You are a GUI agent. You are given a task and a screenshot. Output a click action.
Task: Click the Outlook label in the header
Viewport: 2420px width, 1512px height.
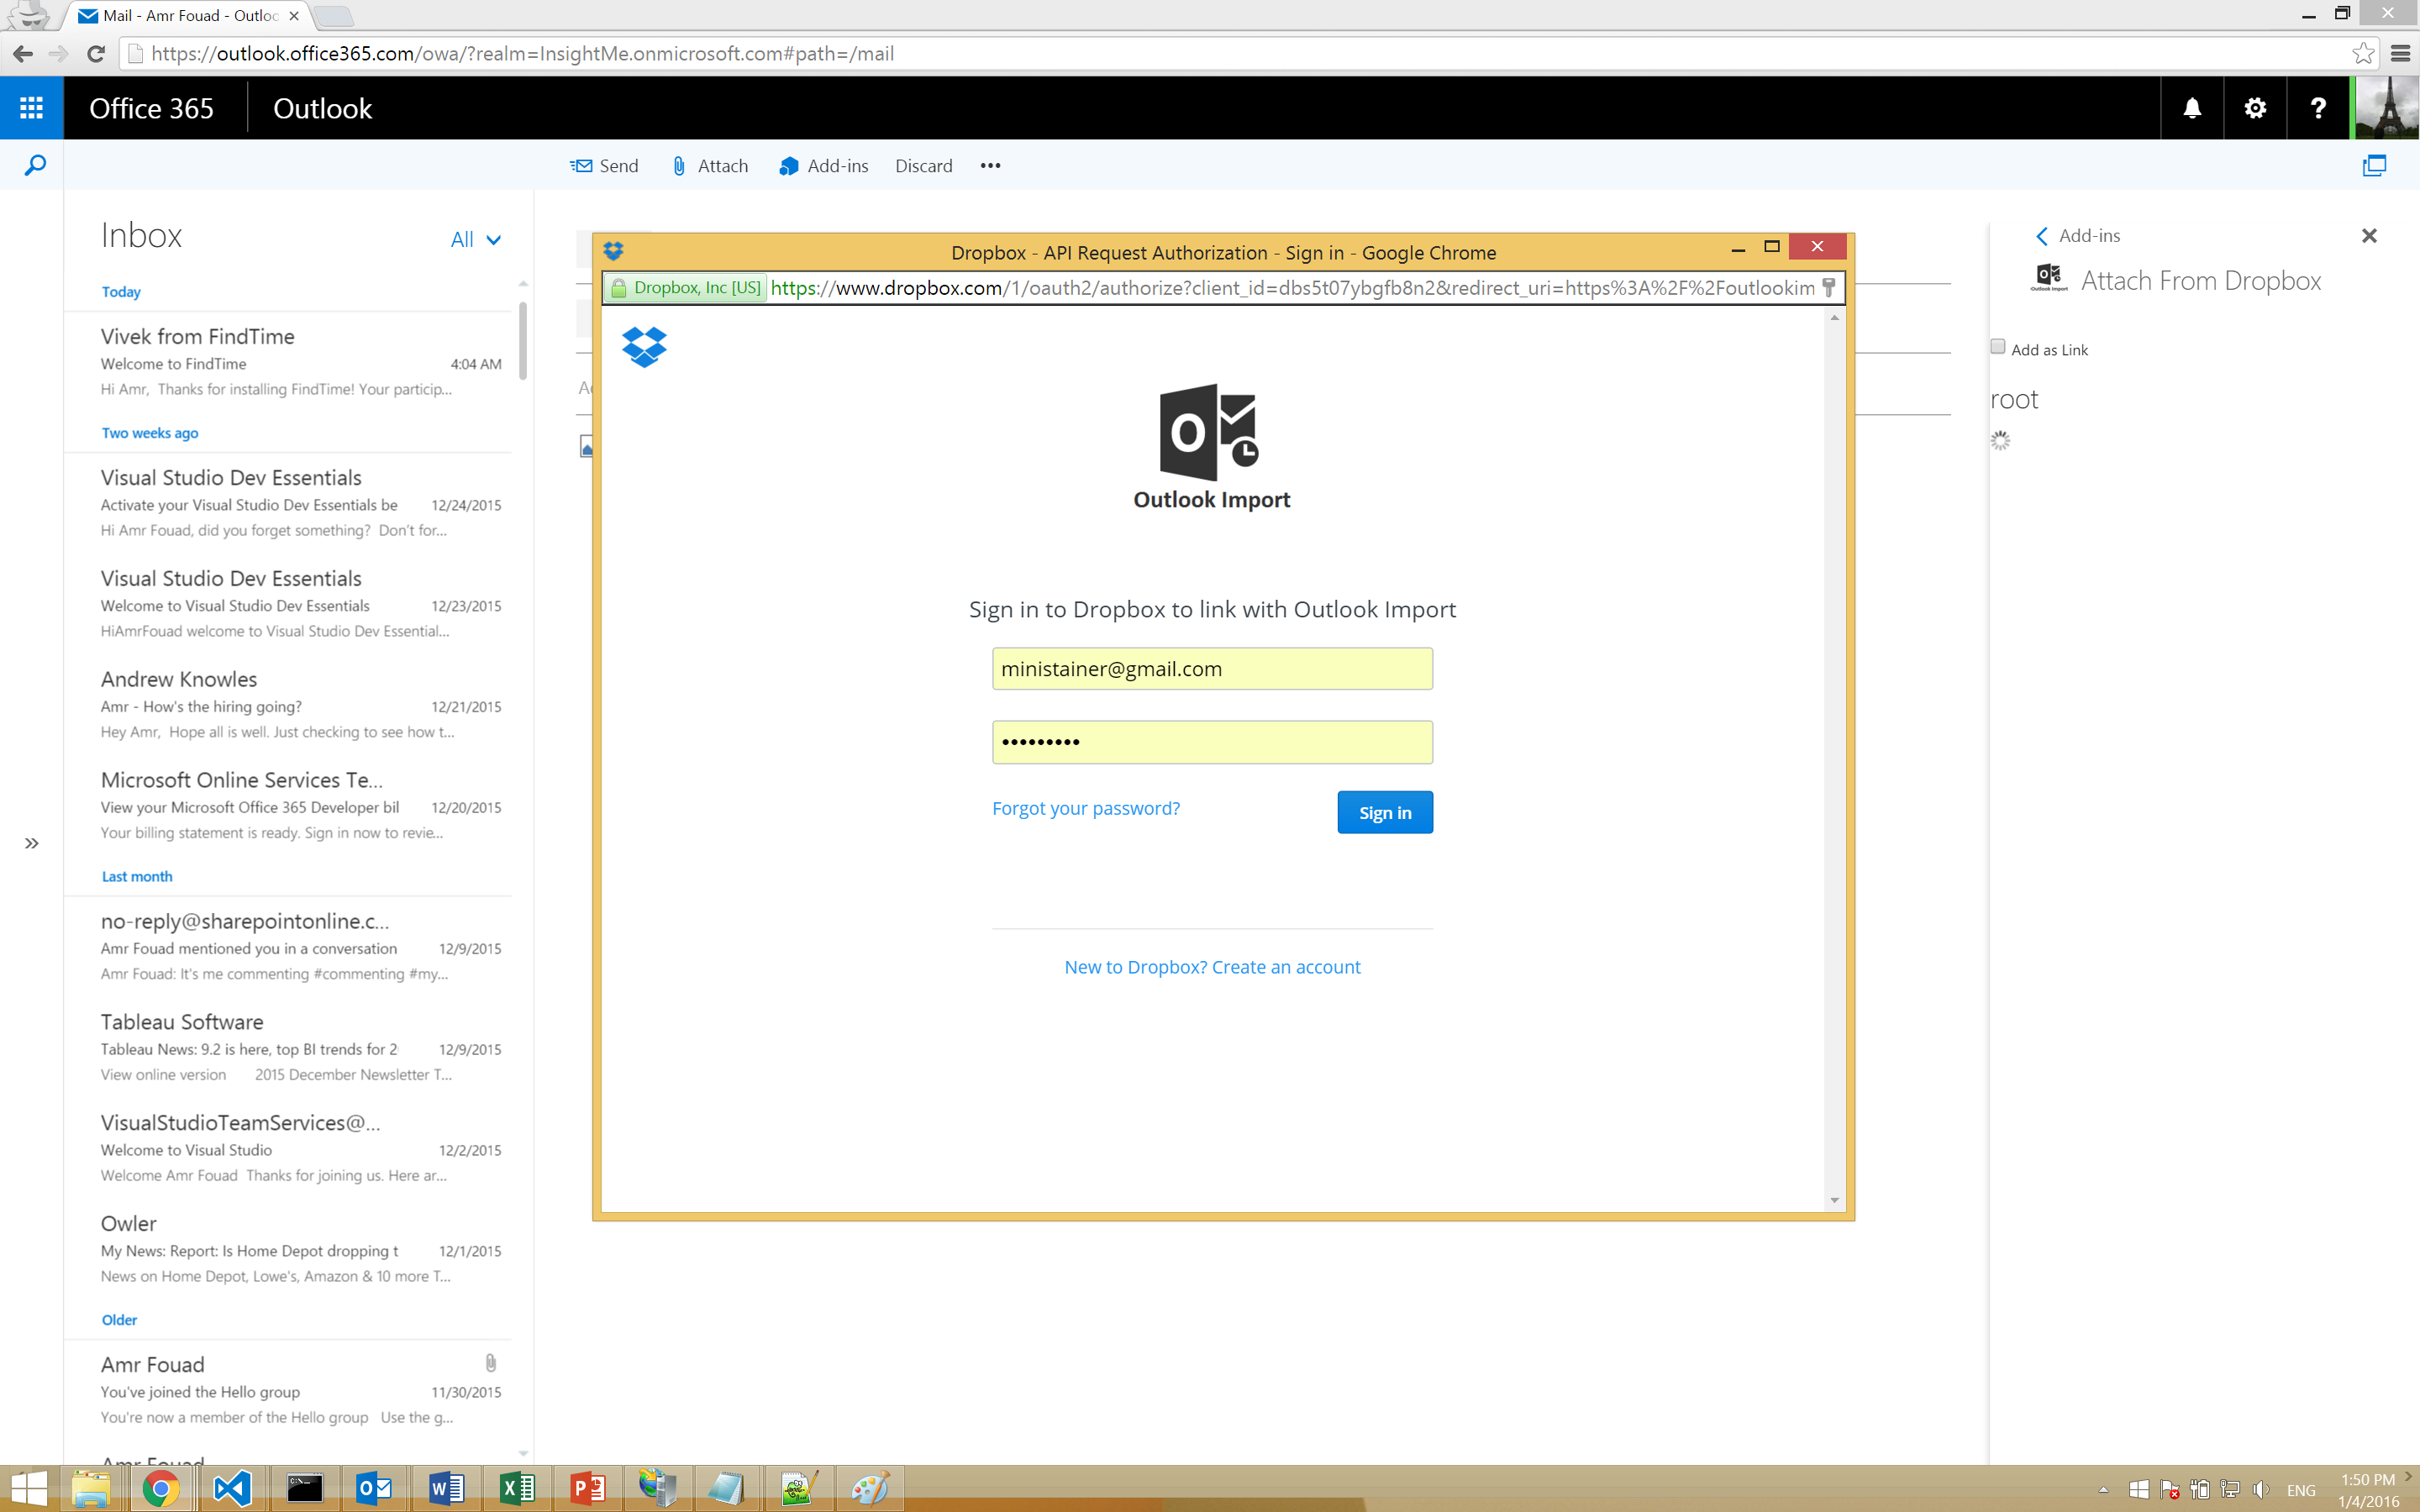point(322,108)
